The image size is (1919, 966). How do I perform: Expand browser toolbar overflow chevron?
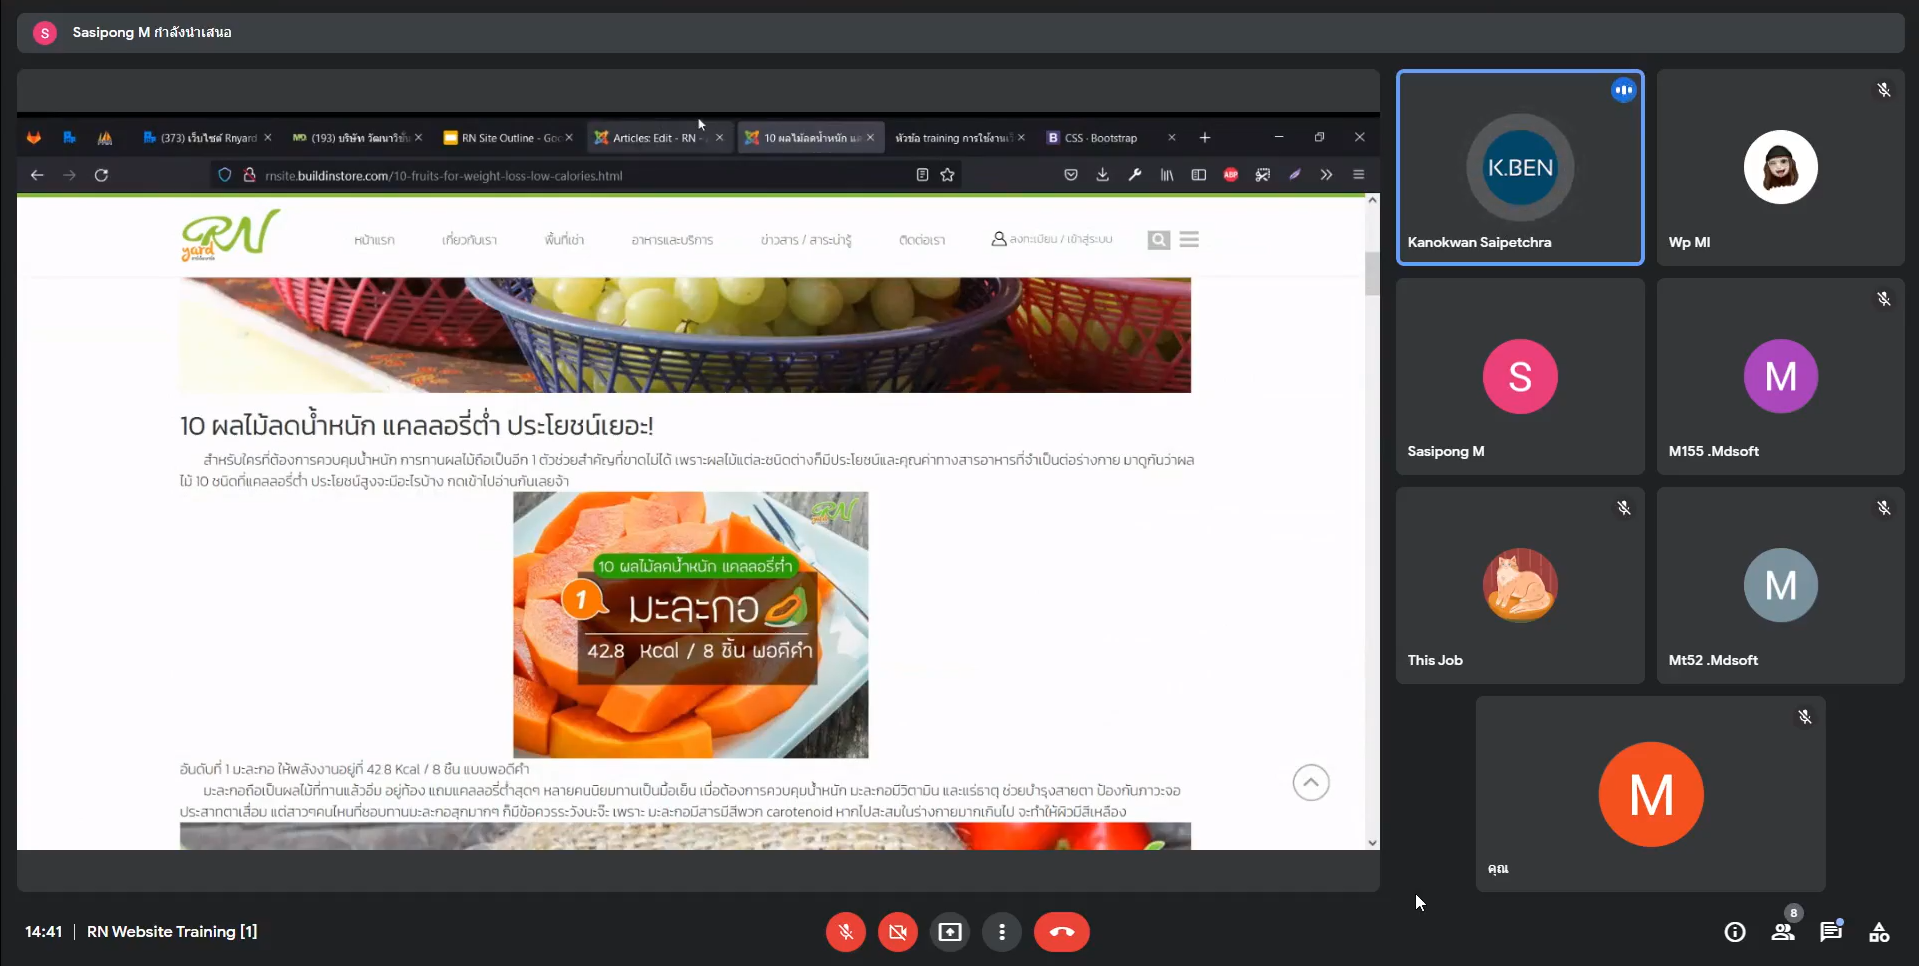(1326, 175)
